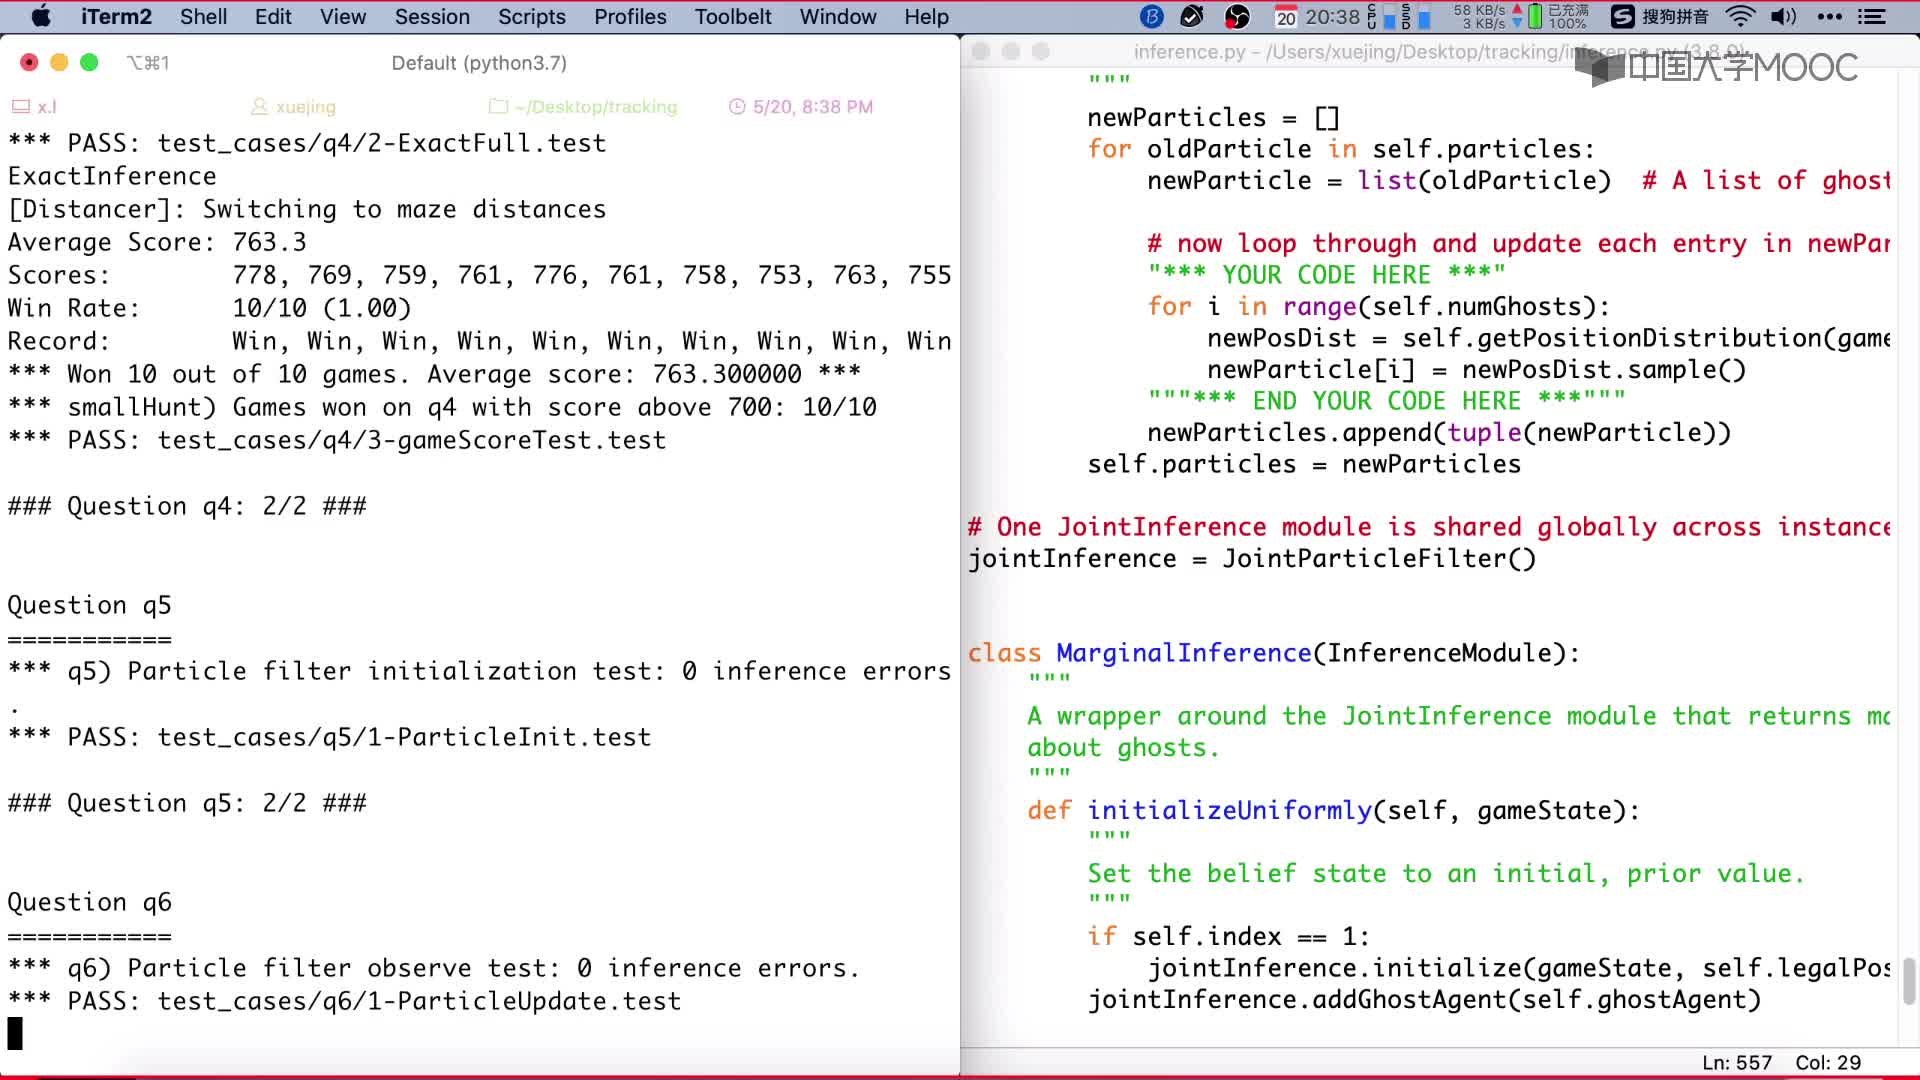Click the blue B menu bar icon

tap(1152, 16)
